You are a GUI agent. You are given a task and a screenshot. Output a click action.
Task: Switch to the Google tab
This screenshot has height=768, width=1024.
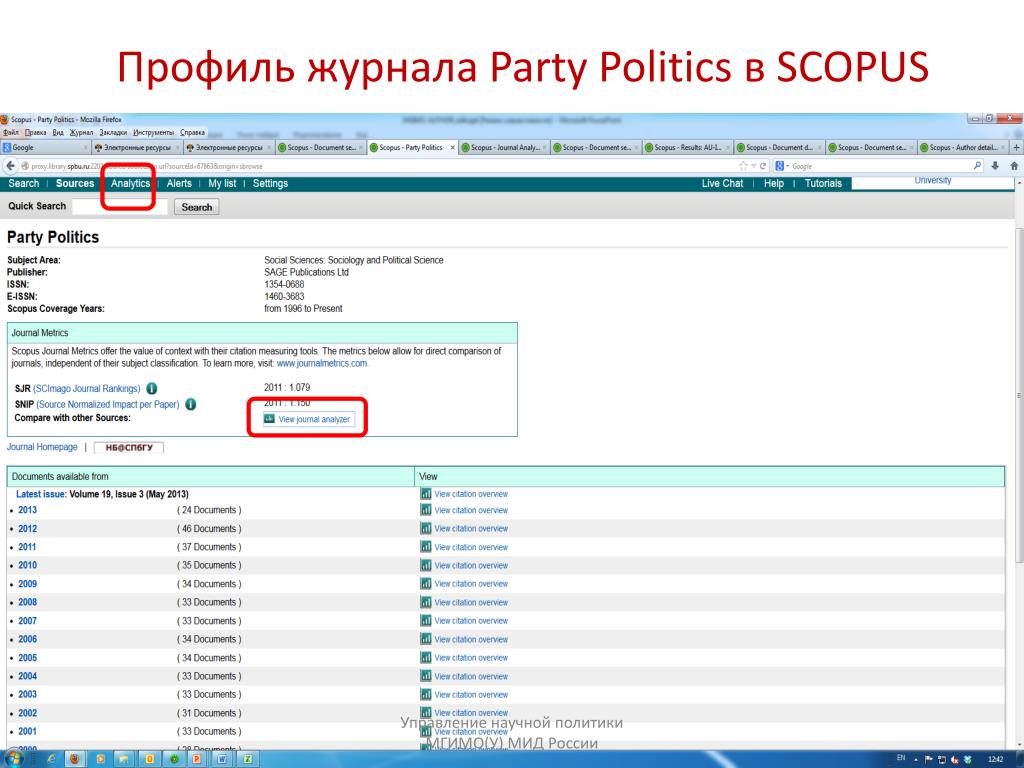pyautogui.click(x=46, y=148)
